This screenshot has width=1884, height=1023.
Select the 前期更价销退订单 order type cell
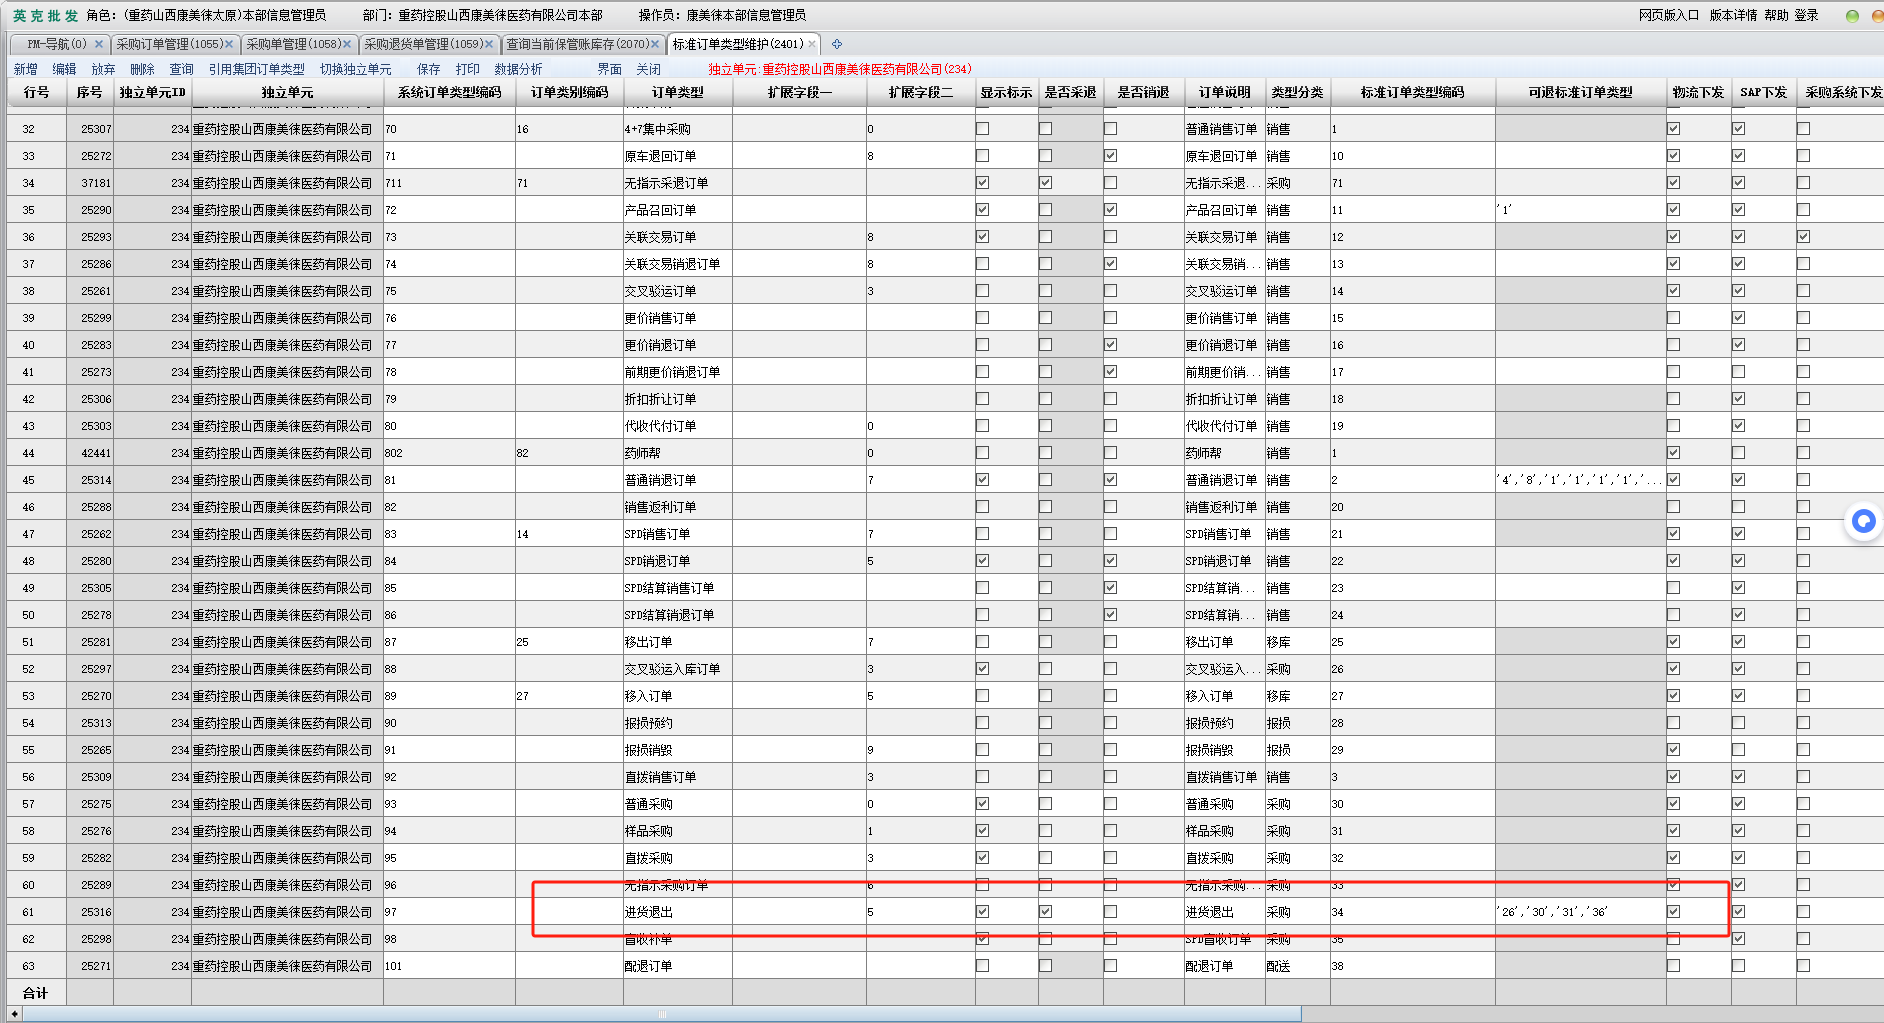click(x=678, y=372)
